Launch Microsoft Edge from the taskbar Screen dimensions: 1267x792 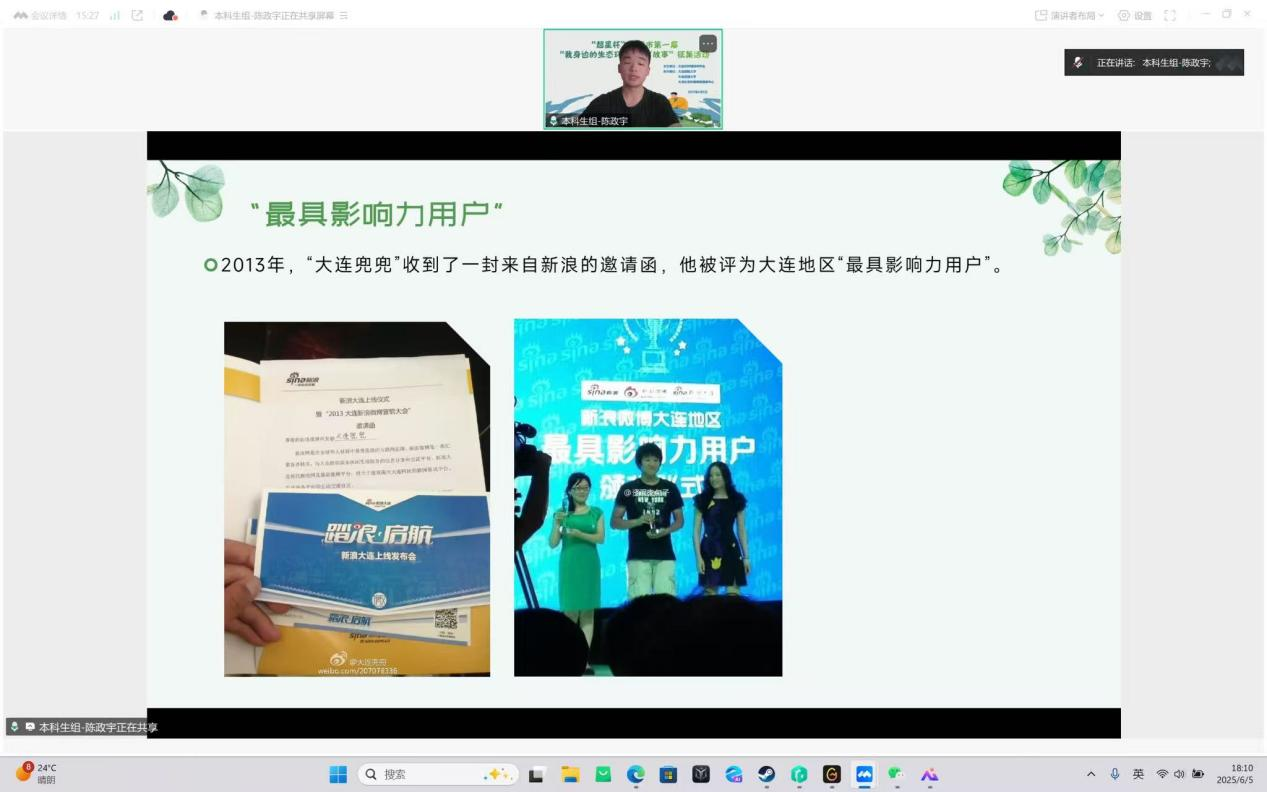636,774
